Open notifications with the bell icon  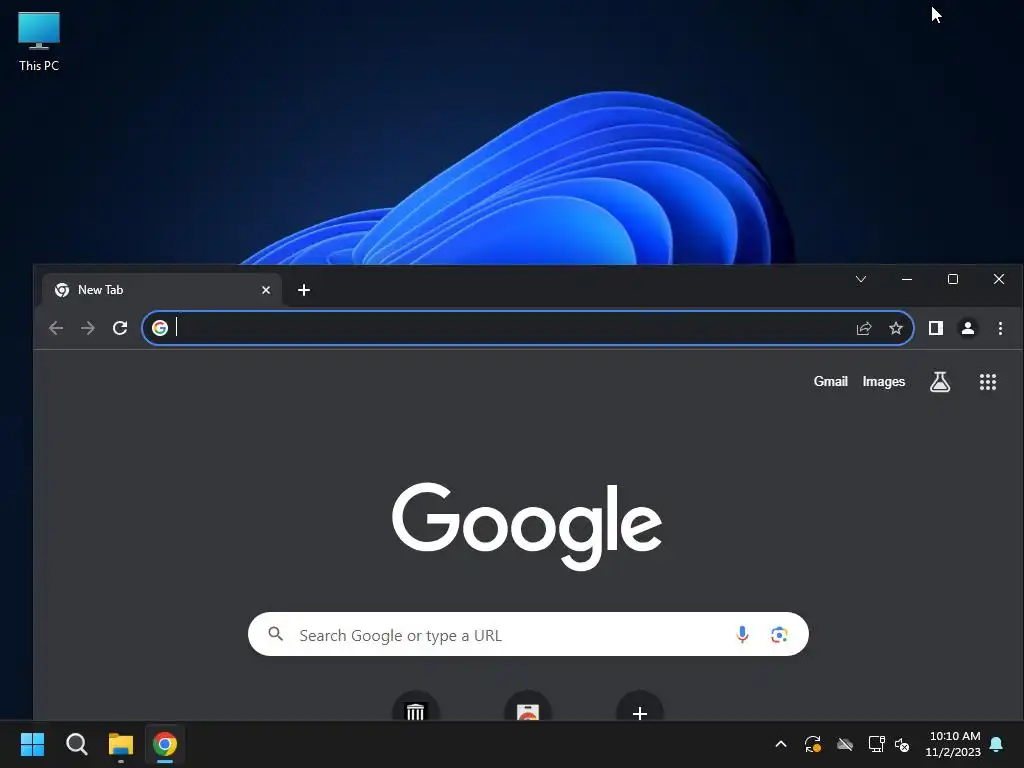click(997, 744)
